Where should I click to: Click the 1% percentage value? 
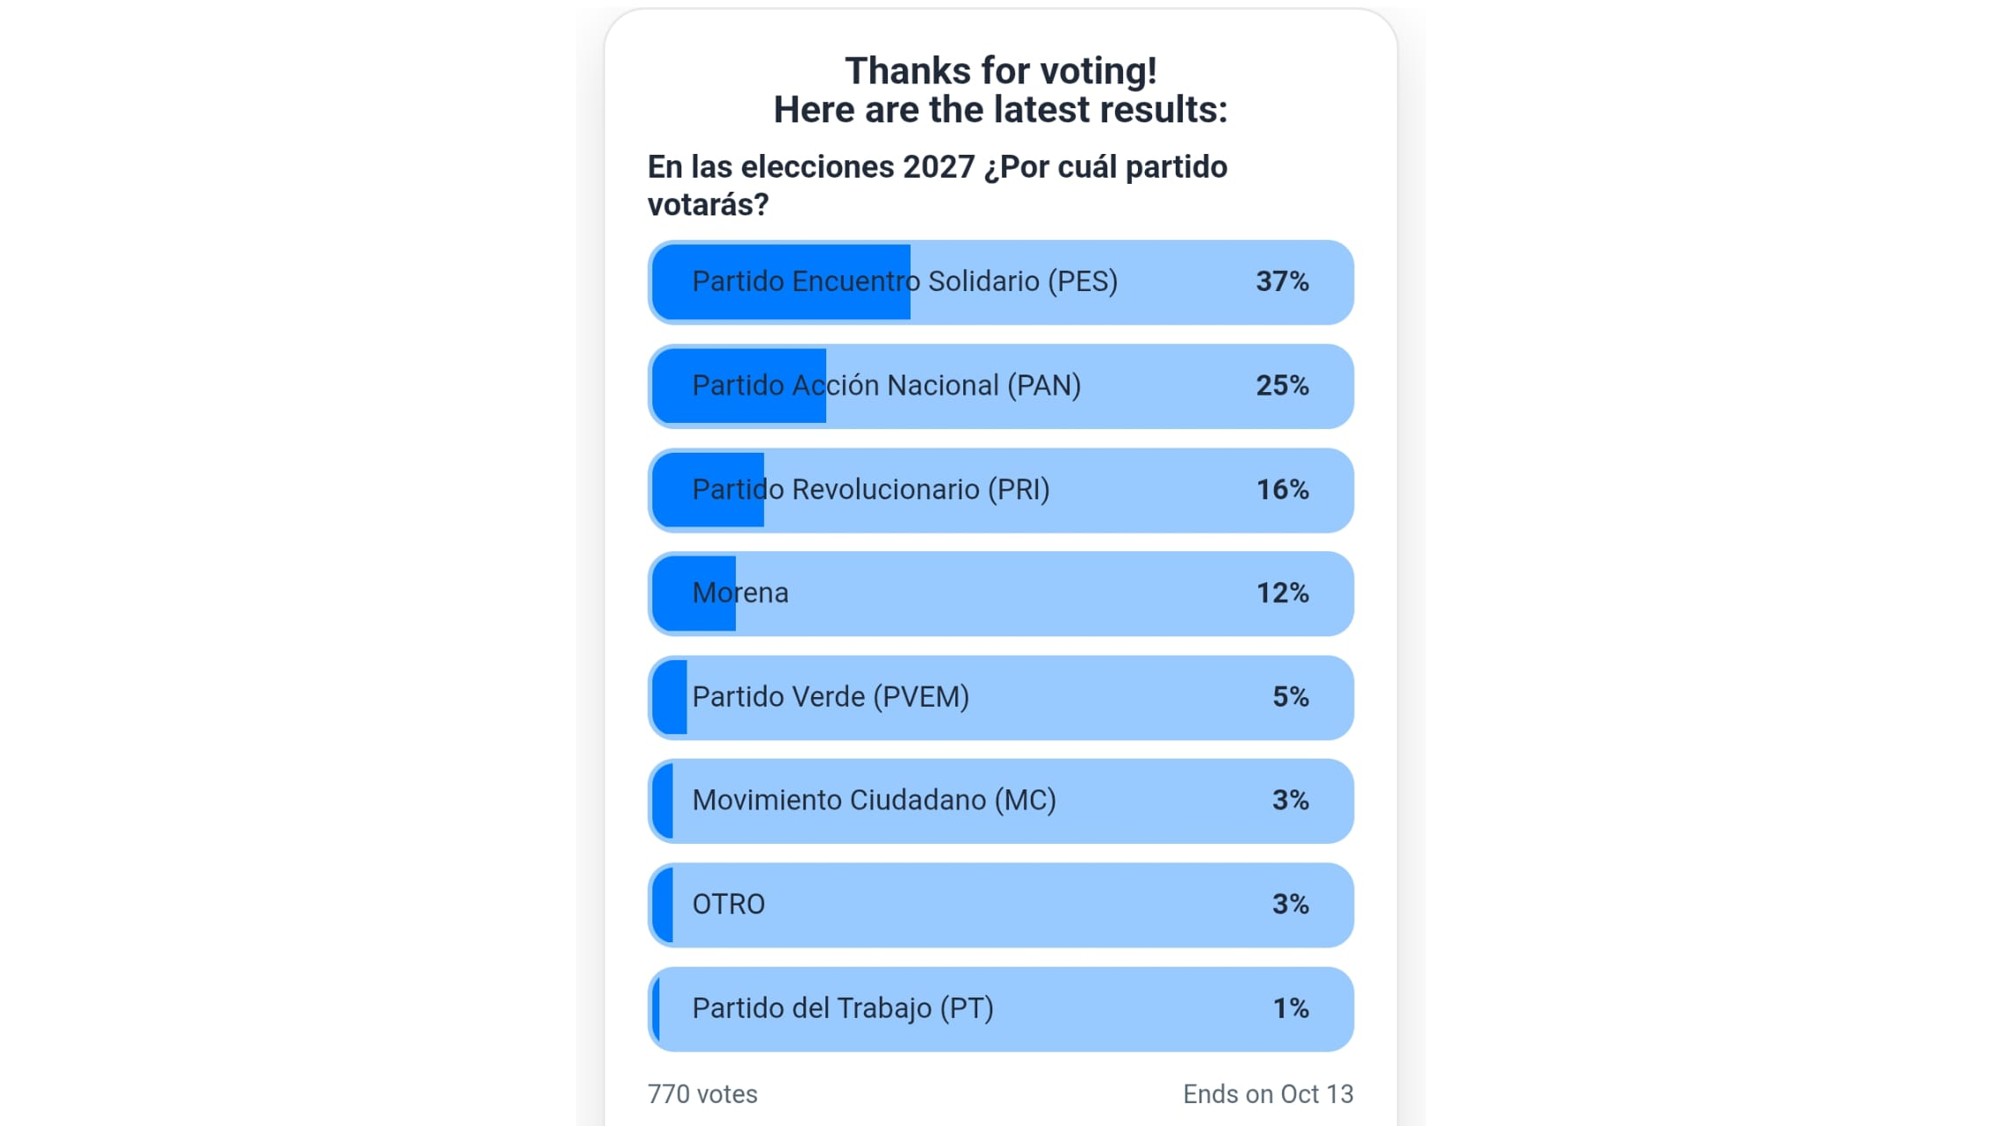[1290, 1009]
